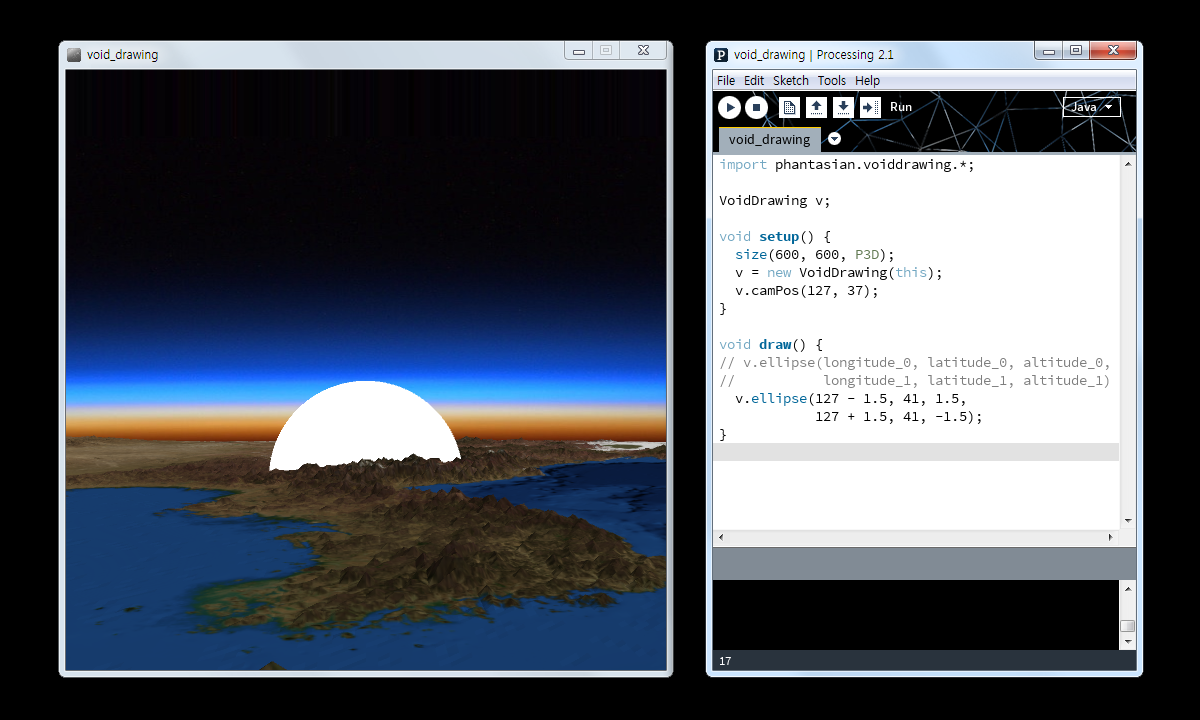Open the File menu
Screen dimensions: 1200x720
(x=726, y=80)
